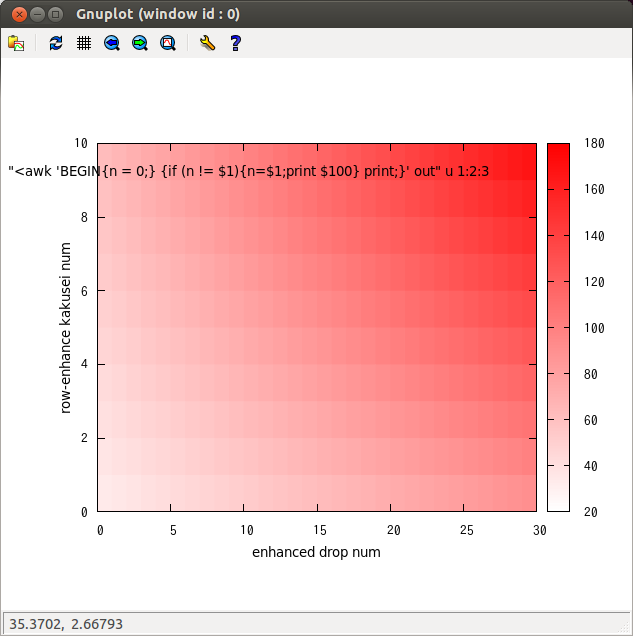This screenshot has height=636, width=633.
Task: Maximize the Gnuplot window
Action: coord(56,14)
